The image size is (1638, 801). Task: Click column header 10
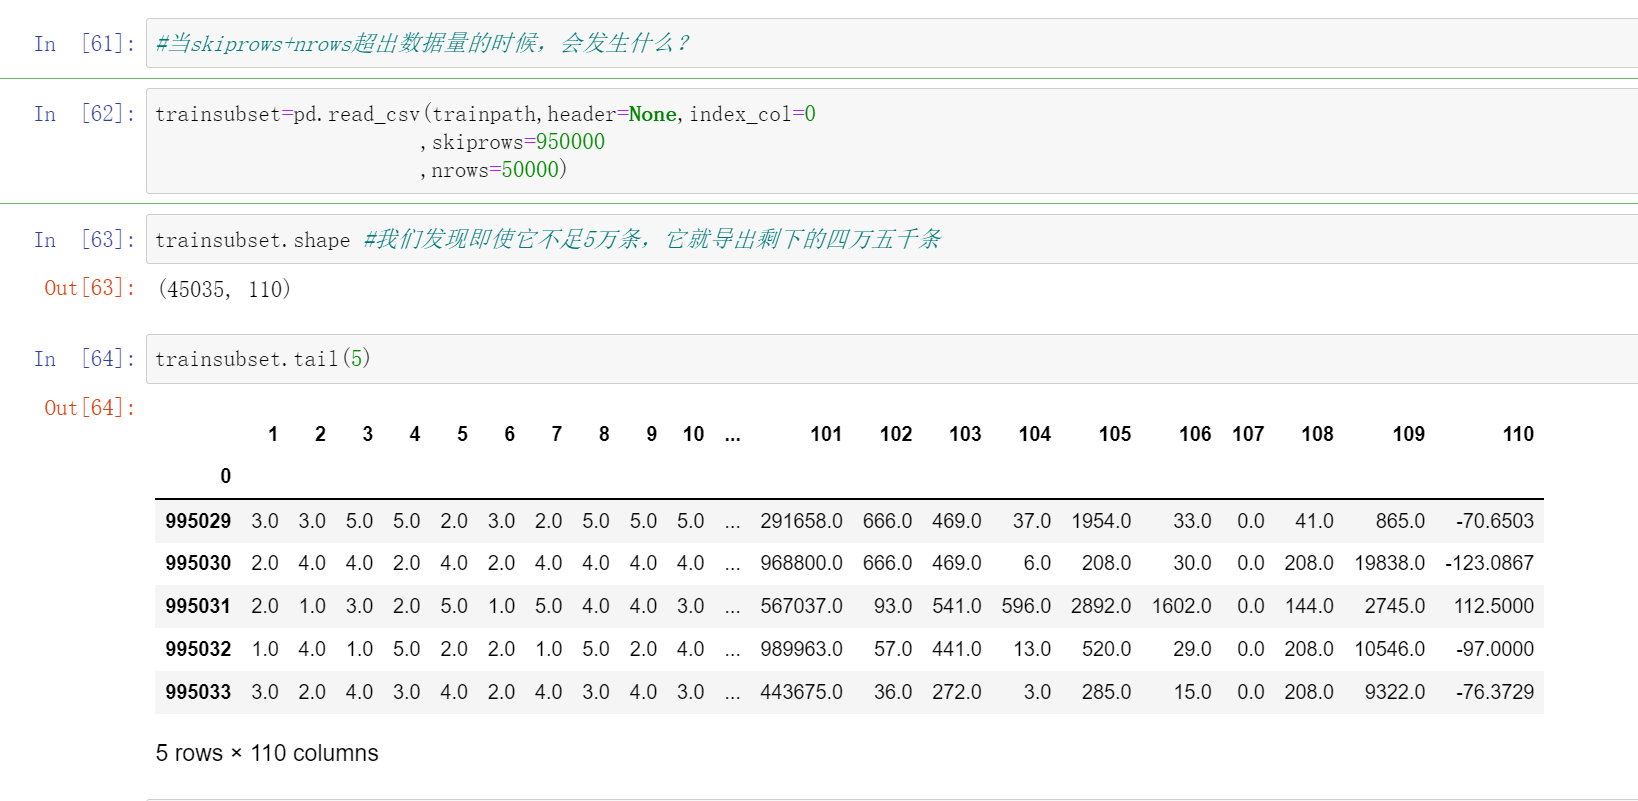694,434
